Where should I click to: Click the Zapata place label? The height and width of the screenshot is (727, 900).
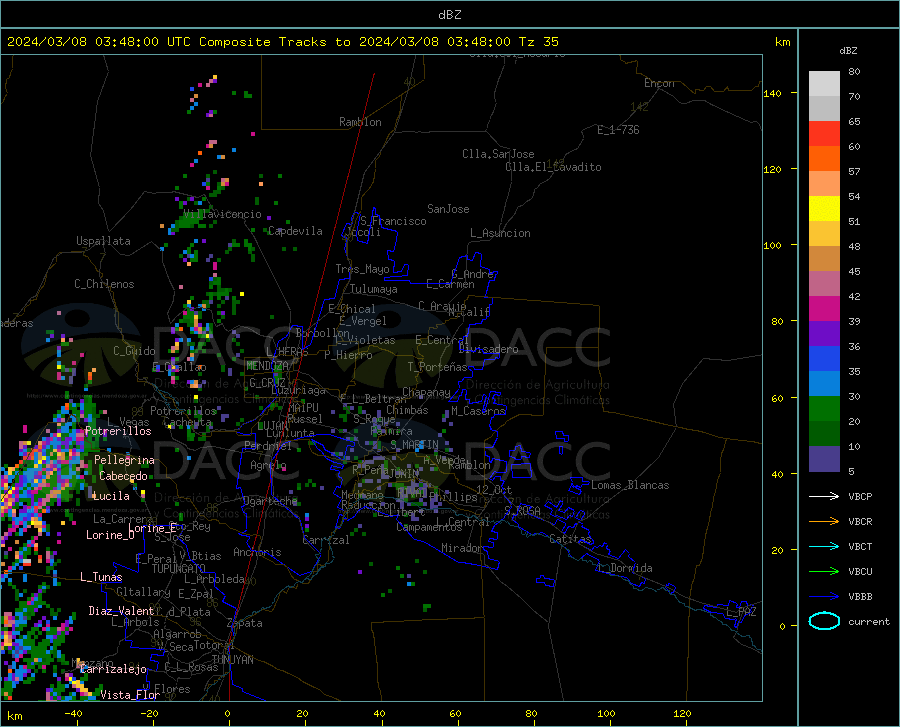245,623
